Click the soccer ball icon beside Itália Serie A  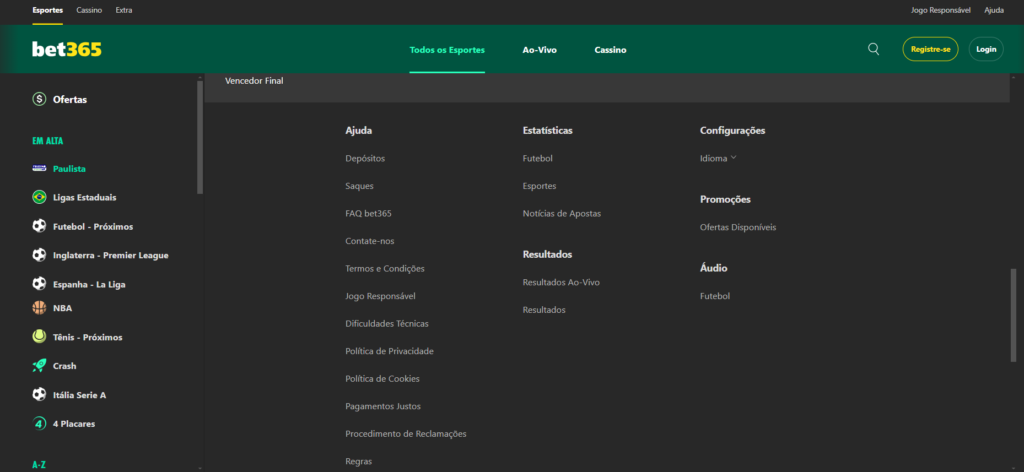(x=39, y=394)
